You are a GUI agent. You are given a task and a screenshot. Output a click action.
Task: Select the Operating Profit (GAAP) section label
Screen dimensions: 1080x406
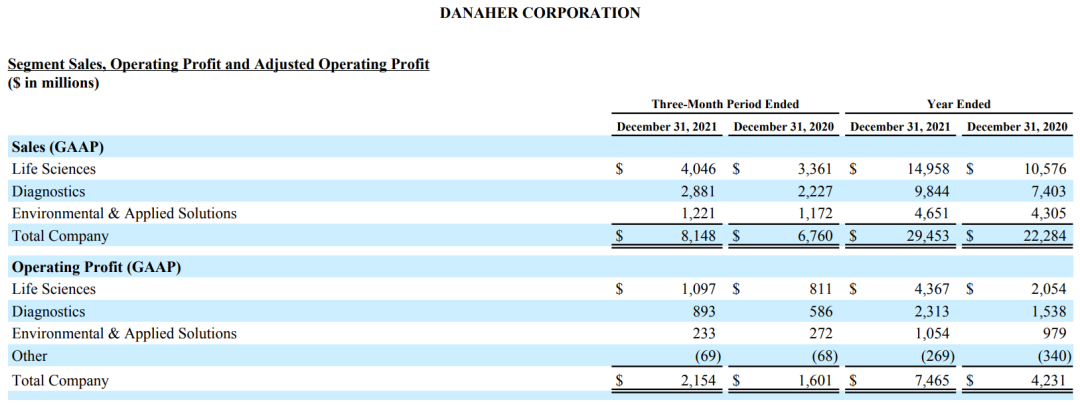96,267
